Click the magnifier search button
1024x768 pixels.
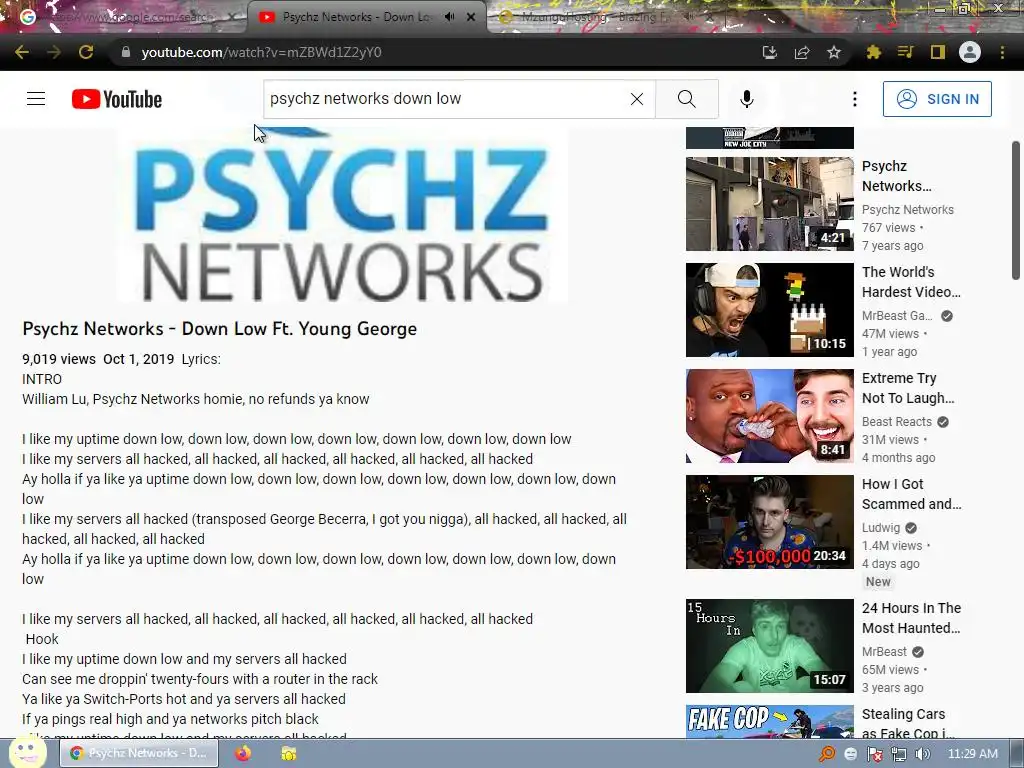click(x=686, y=99)
